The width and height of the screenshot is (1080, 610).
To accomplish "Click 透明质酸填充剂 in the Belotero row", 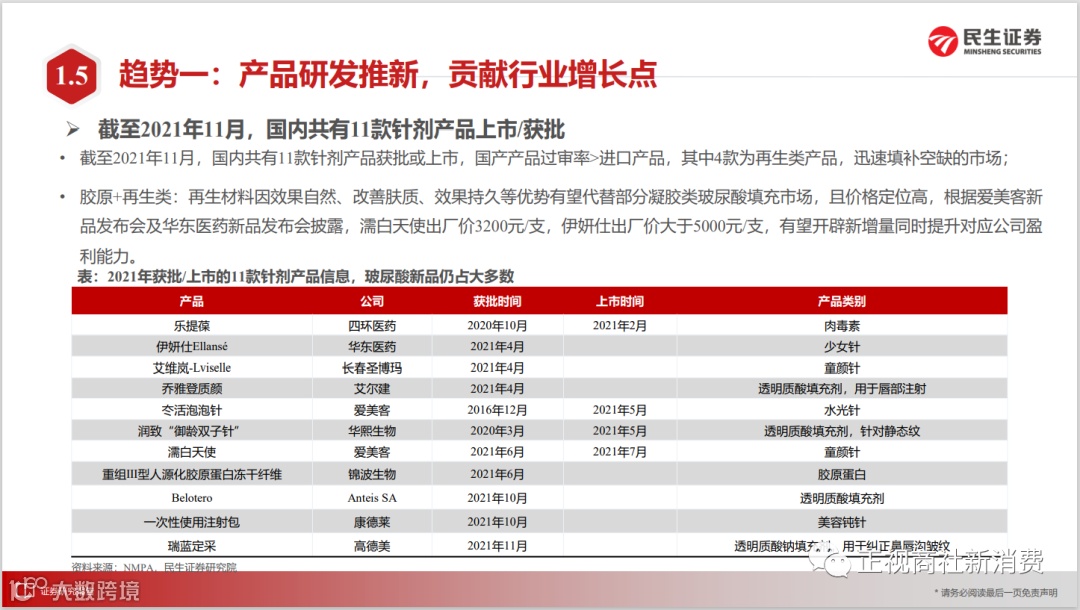I will [x=842, y=498].
